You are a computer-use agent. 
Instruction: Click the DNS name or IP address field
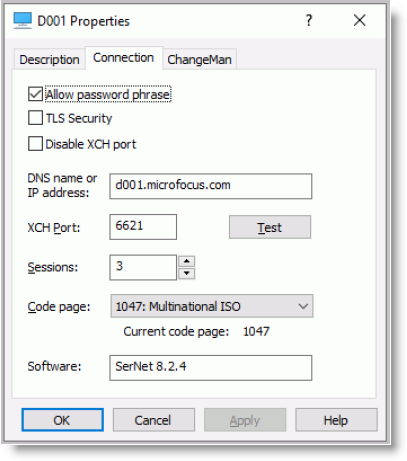click(211, 186)
